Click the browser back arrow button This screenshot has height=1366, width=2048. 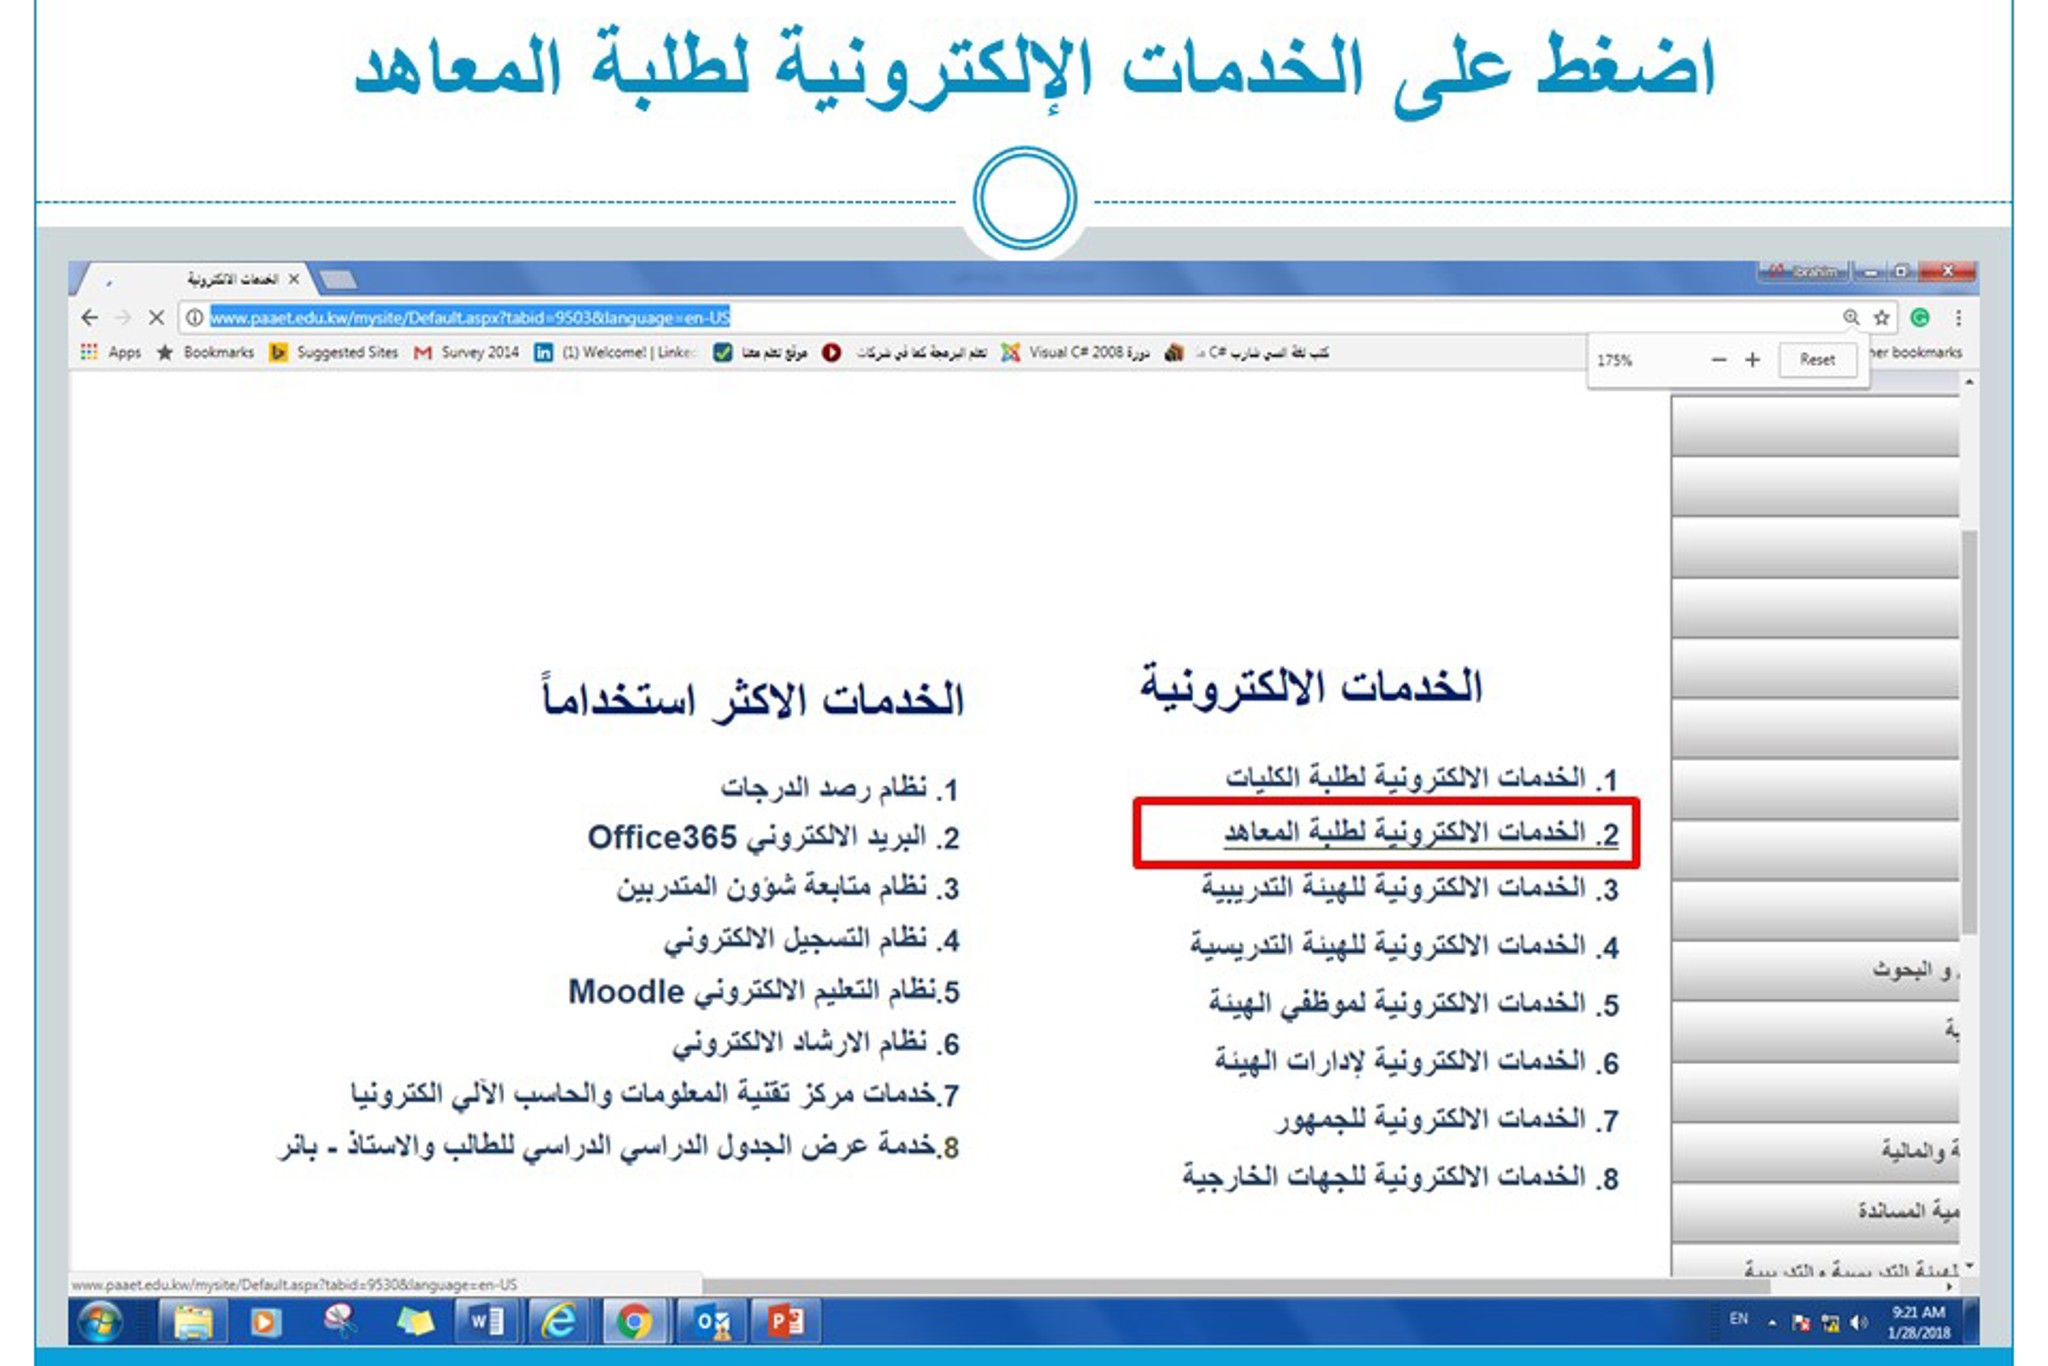[x=90, y=317]
